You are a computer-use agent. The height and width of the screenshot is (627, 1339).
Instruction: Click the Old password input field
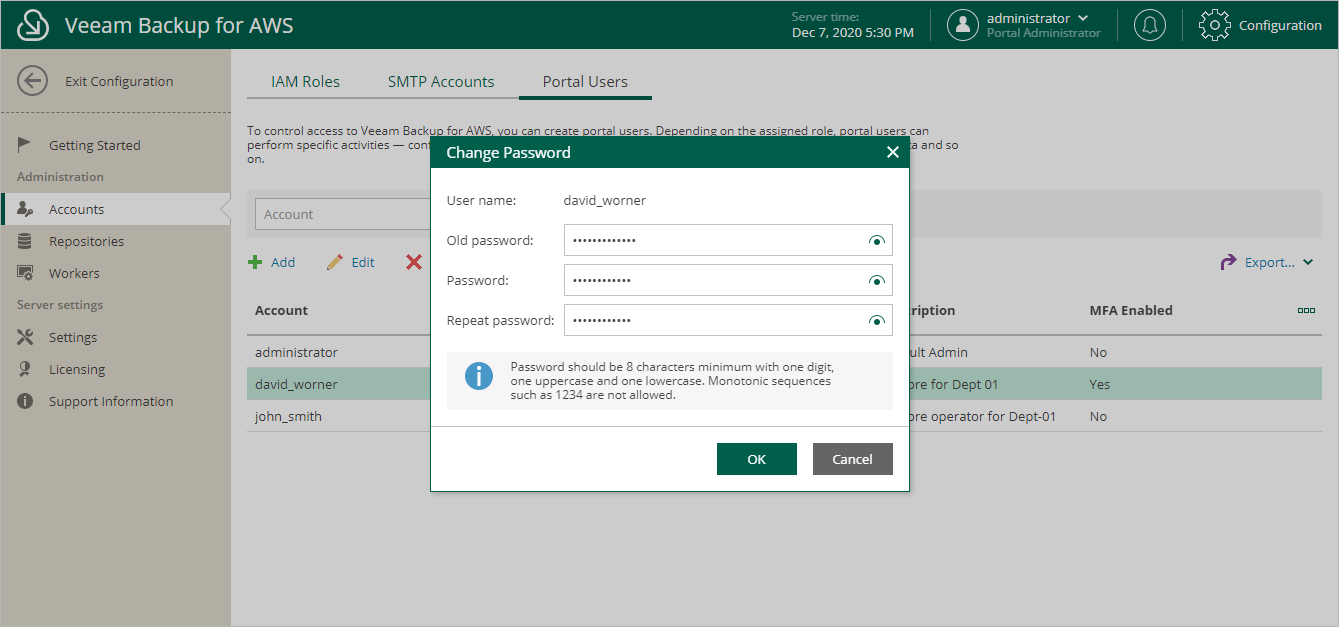(x=728, y=240)
